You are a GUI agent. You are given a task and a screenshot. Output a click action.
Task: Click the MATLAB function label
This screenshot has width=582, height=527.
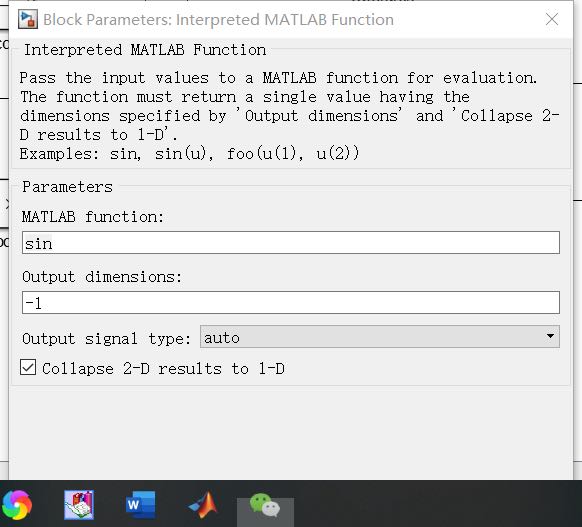pos(93,217)
